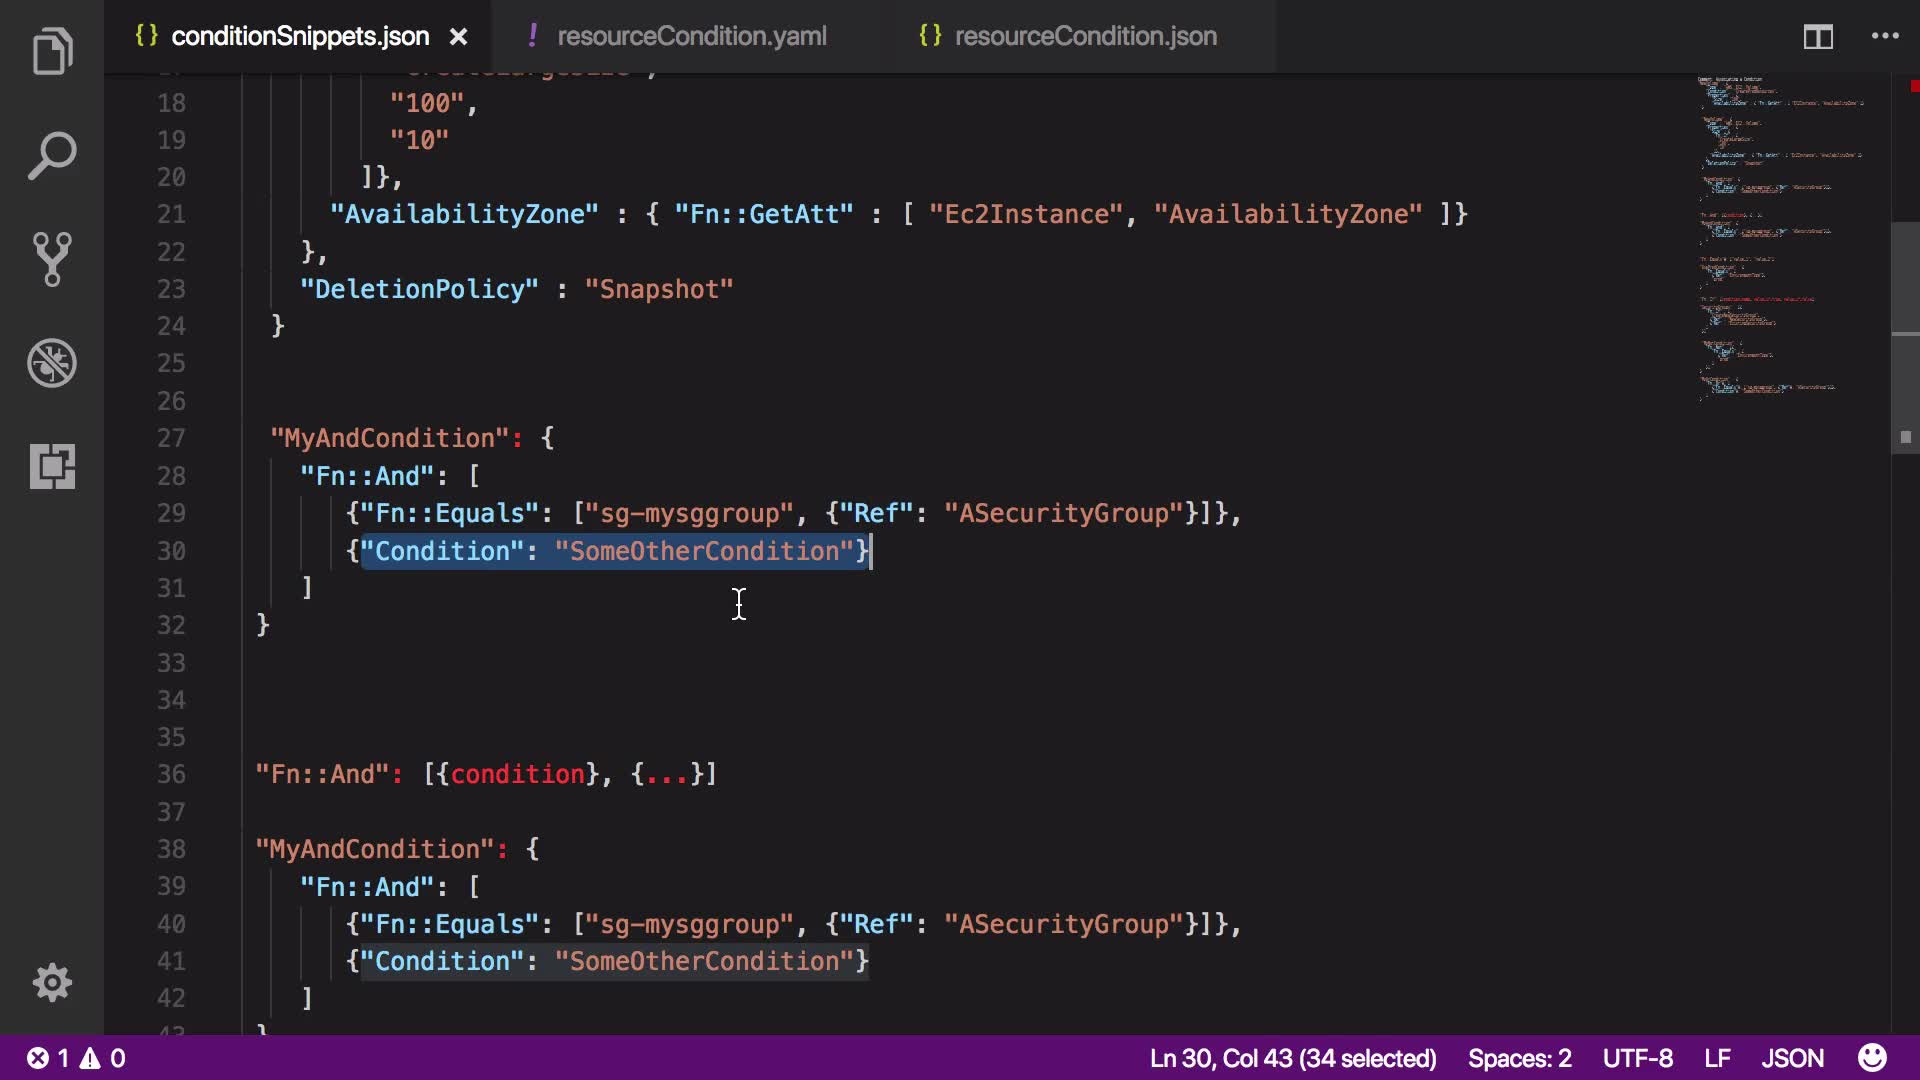Select the JSON language mode
This screenshot has height=1080, width=1920.
1792,1058
